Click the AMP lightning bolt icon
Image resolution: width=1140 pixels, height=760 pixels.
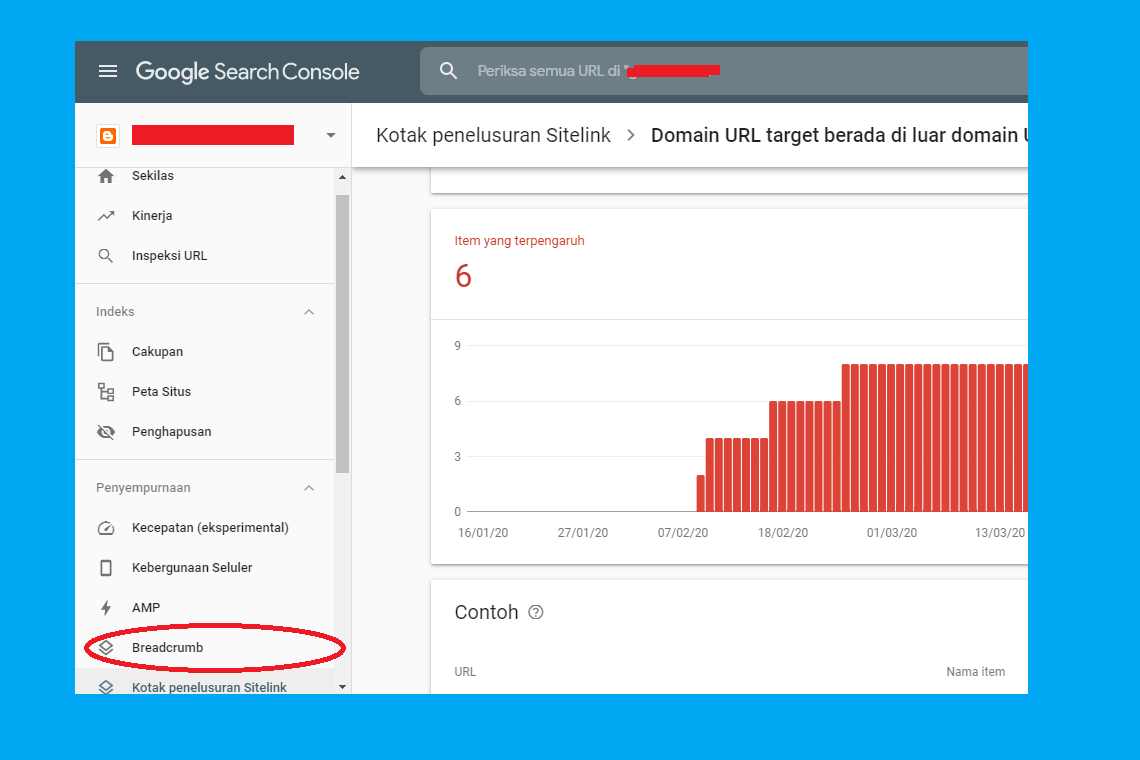click(106, 608)
